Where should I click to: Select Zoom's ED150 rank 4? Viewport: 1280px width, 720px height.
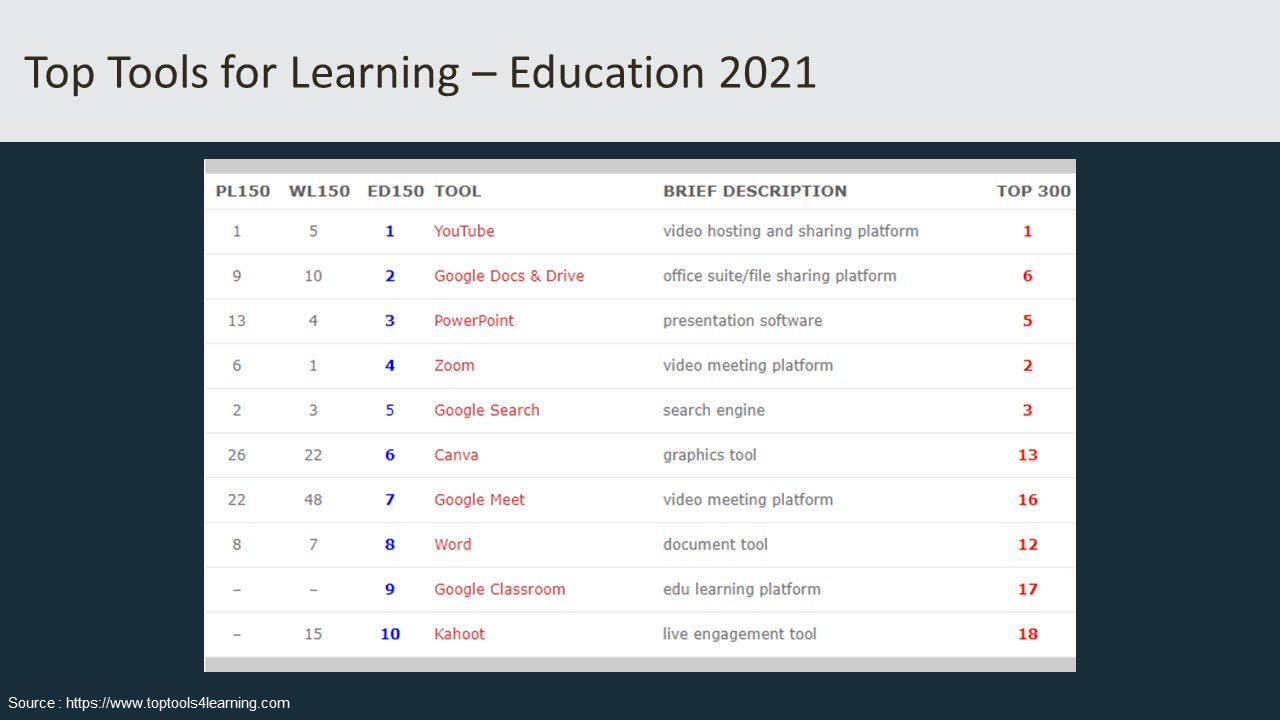(390, 366)
